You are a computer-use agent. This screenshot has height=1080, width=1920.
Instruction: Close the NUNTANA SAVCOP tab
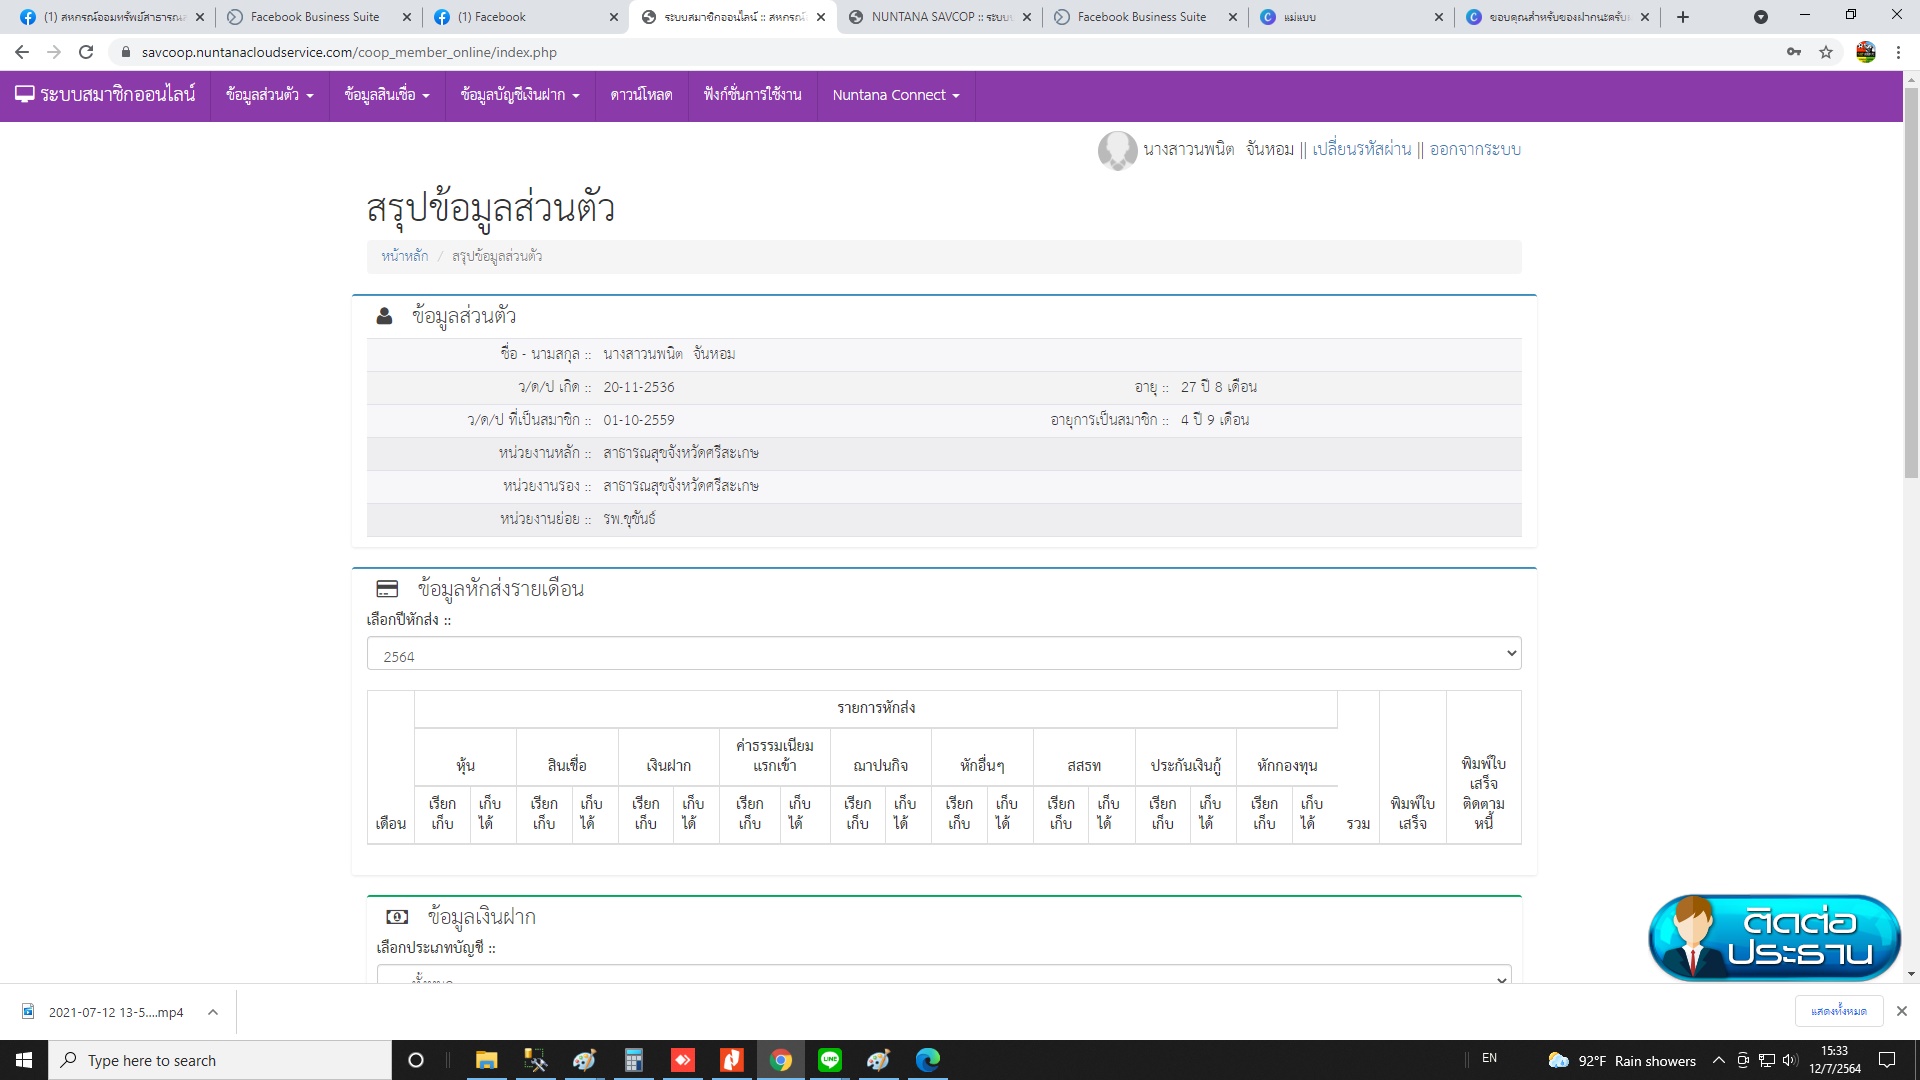coord(1027,17)
